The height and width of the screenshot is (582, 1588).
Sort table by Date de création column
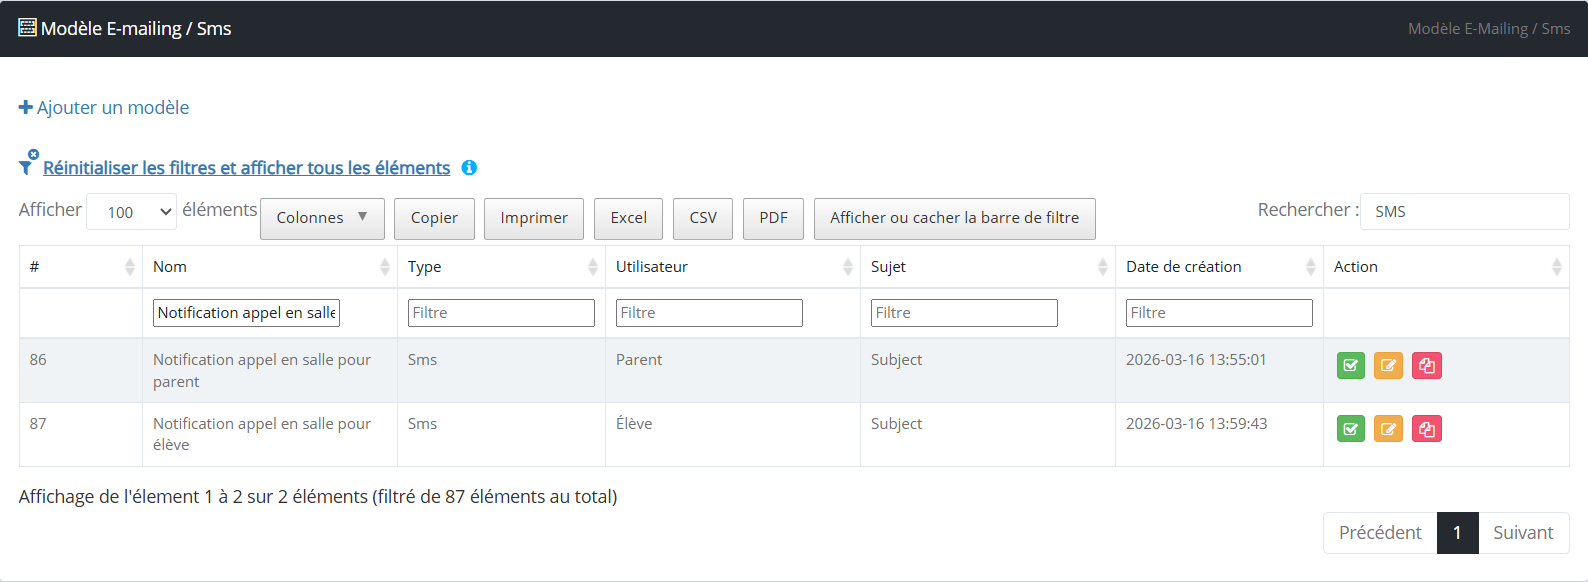[x=1218, y=267]
